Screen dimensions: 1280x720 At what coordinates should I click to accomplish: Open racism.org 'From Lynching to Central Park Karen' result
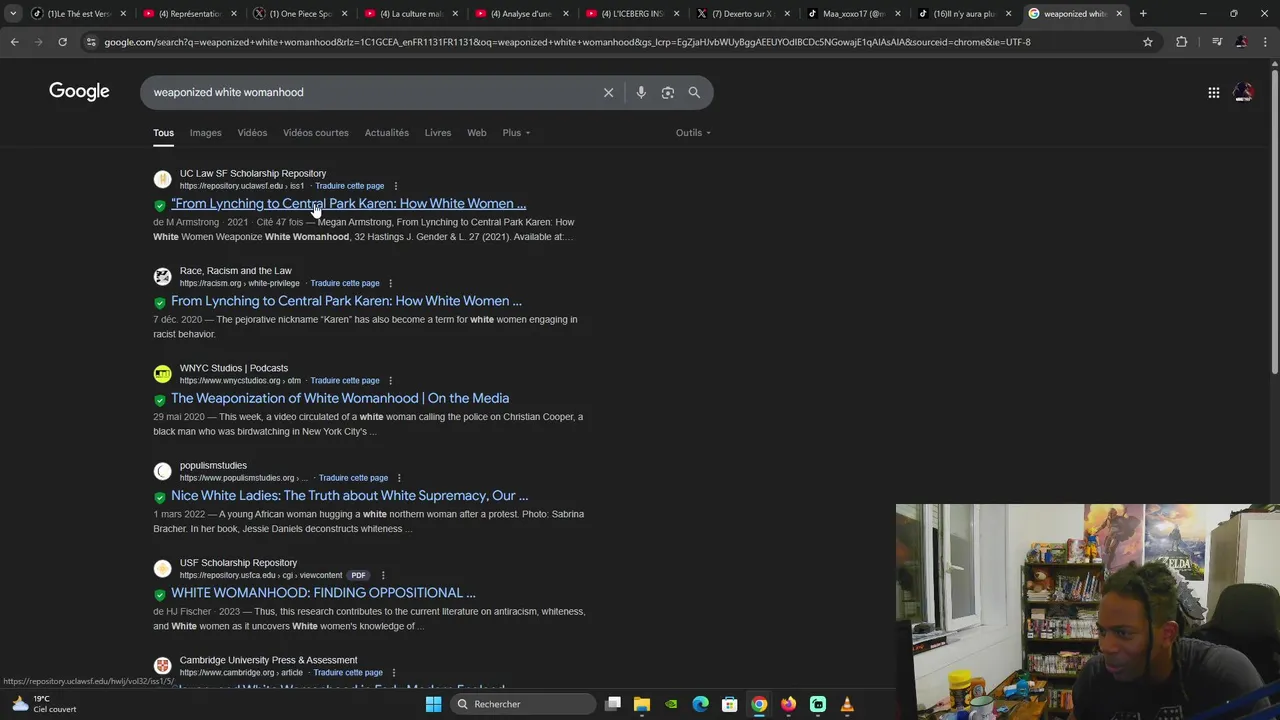click(346, 301)
